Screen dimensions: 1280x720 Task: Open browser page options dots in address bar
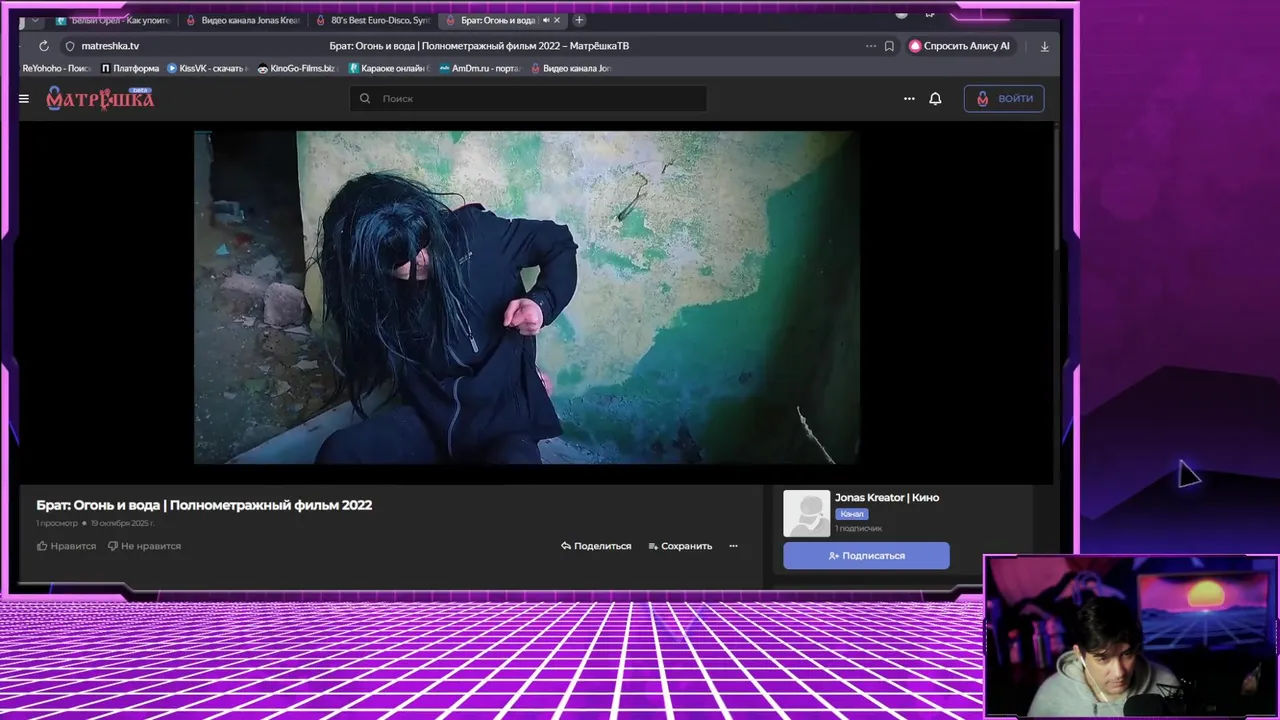pyautogui.click(x=871, y=46)
